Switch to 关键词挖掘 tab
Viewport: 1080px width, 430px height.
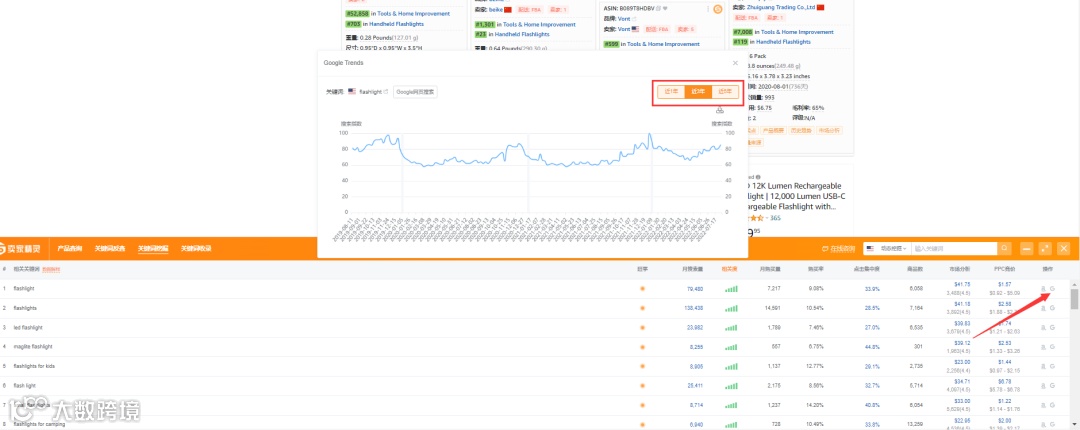[x=153, y=248]
